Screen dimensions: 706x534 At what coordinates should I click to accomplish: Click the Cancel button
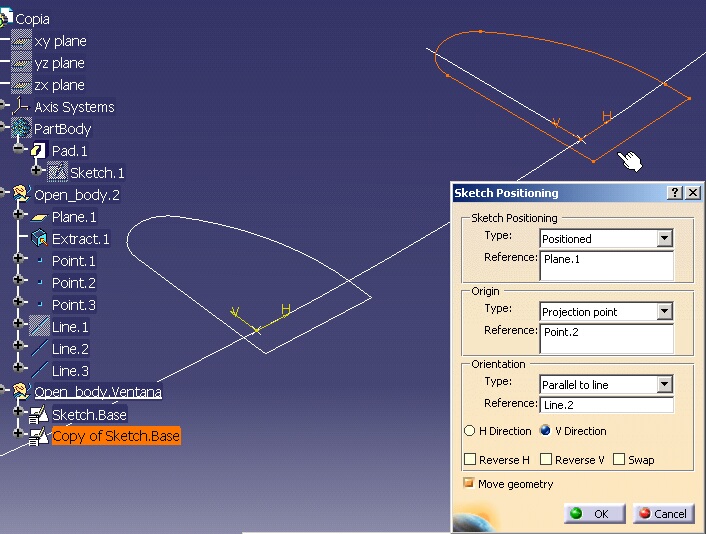662,513
